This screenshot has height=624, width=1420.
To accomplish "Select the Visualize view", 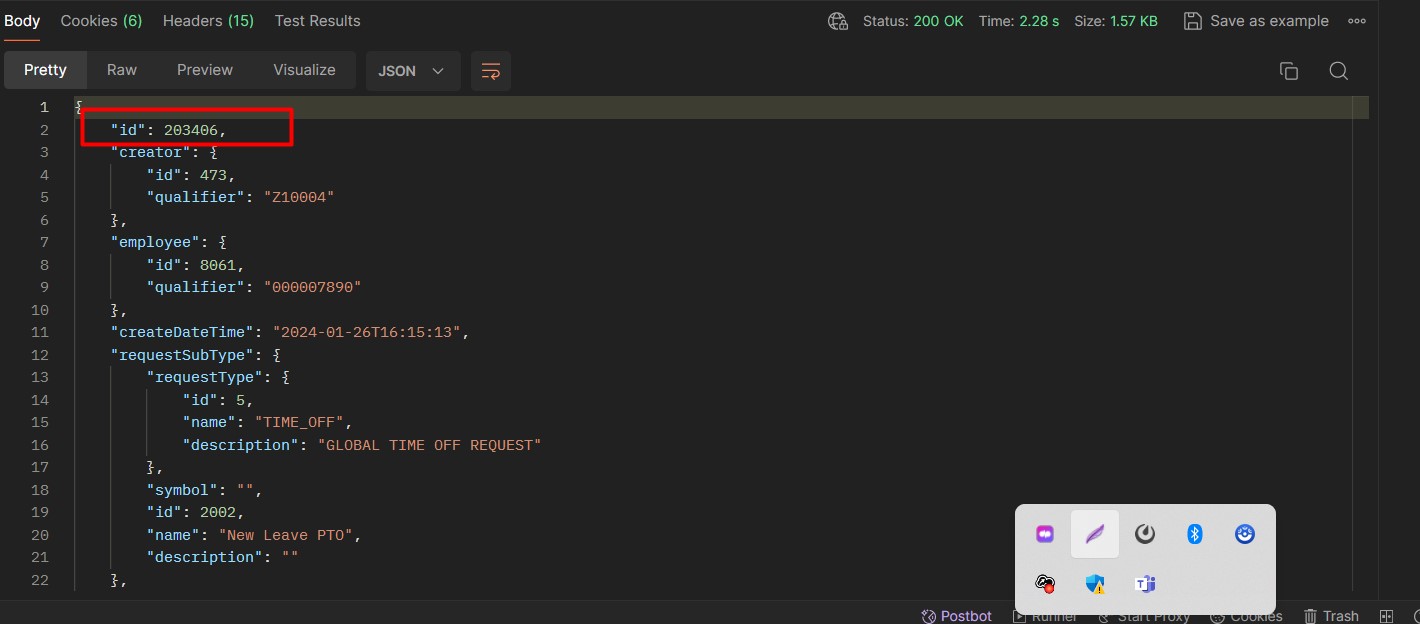I will [x=304, y=70].
